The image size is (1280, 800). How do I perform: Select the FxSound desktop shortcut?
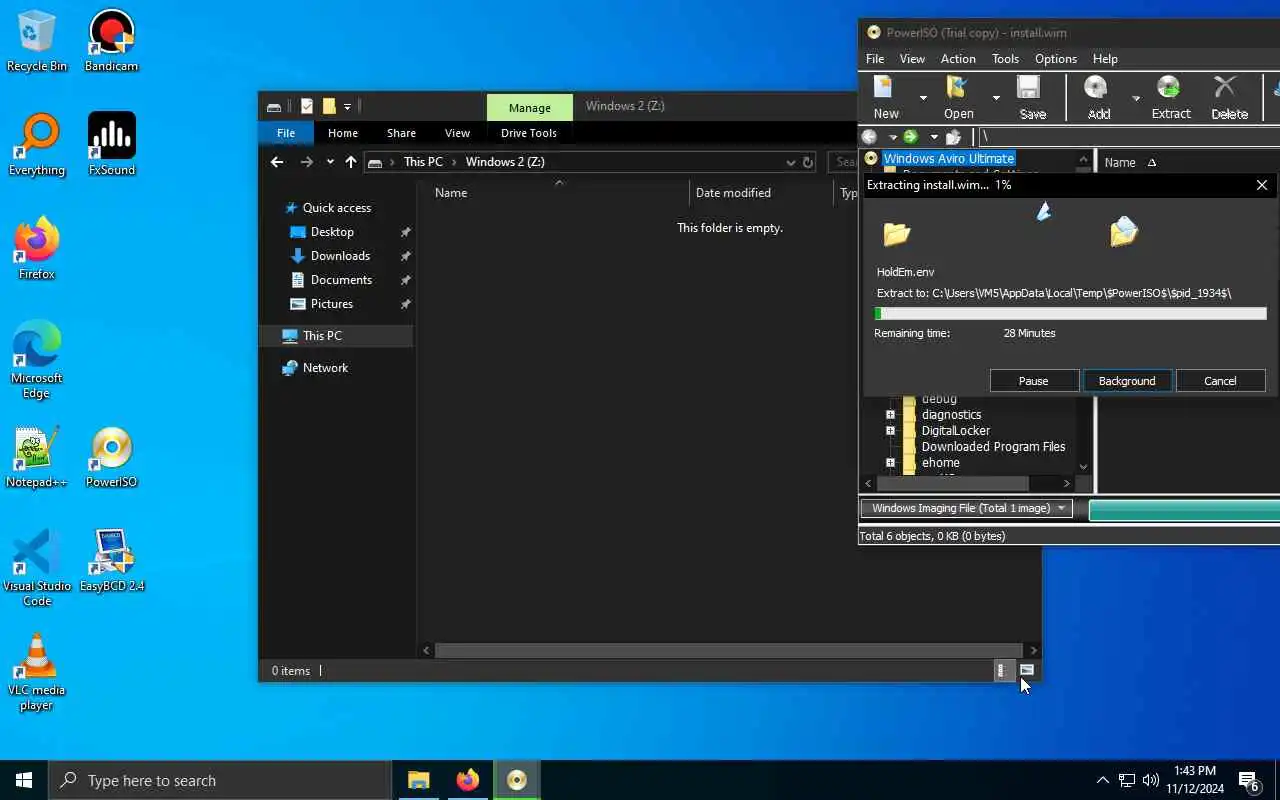tap(111, 146)
